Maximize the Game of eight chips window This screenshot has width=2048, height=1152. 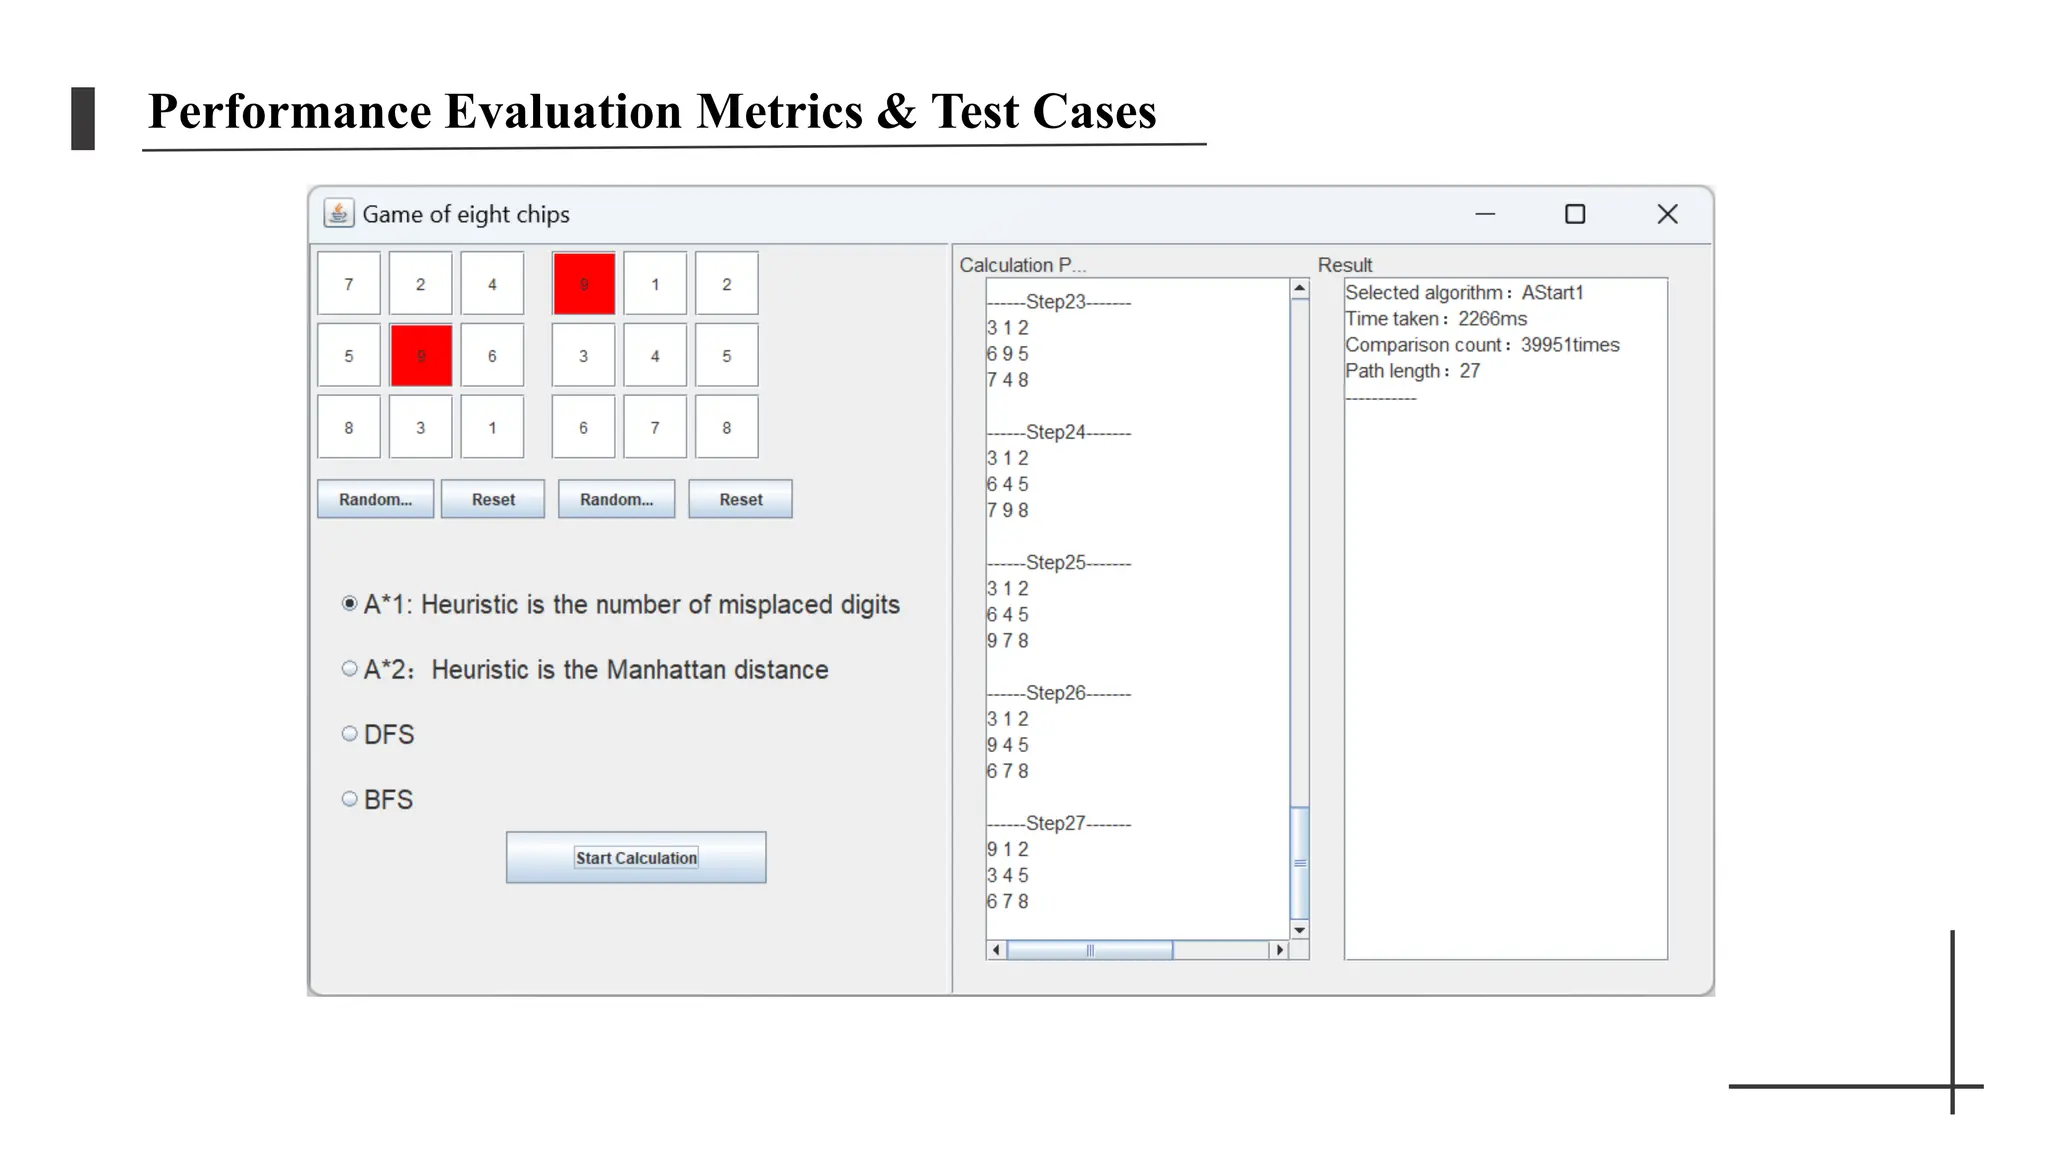[1575, 214]
